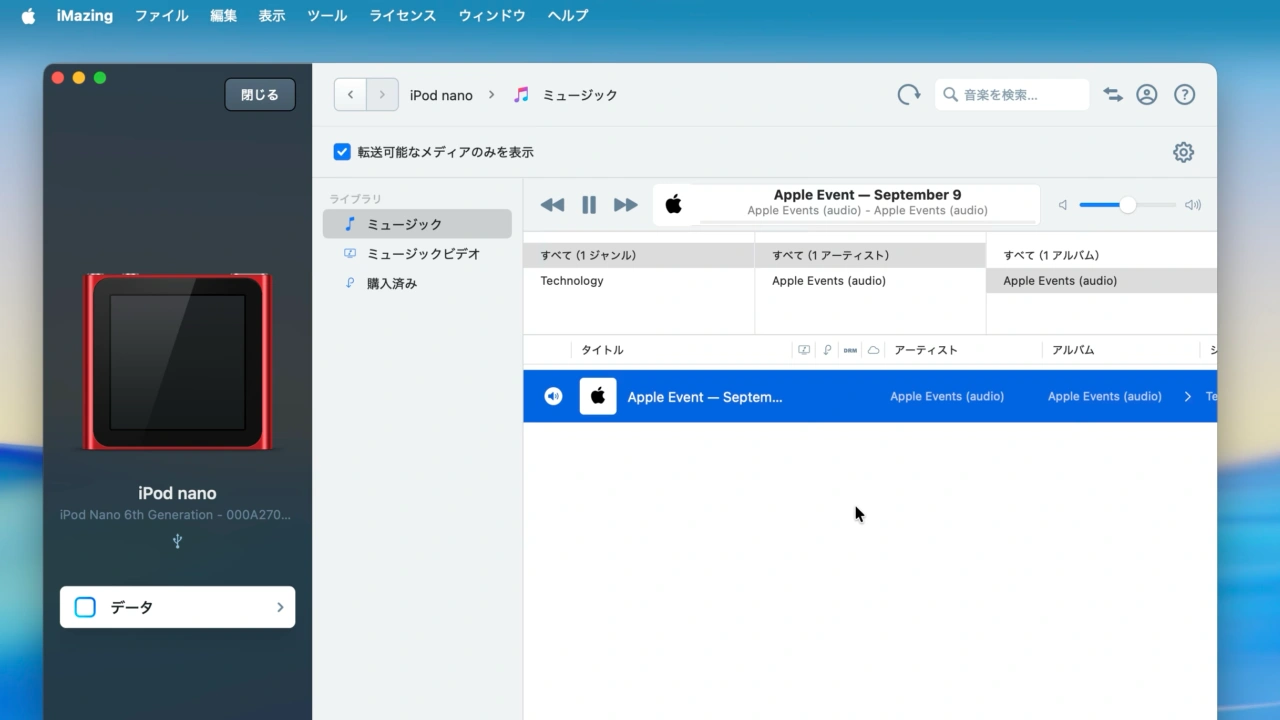Open the ファイル menu
1280x720 pixels.
161,16
